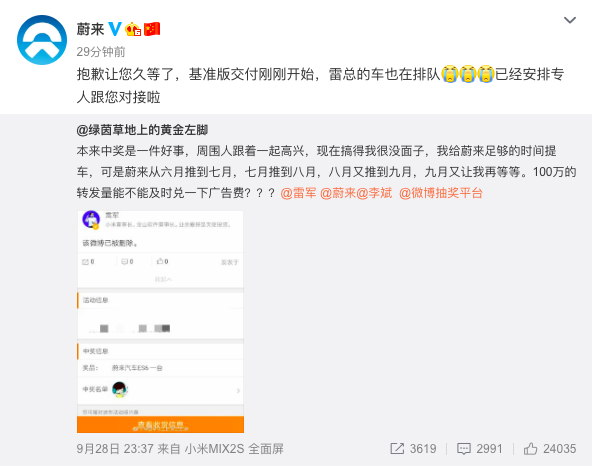Open the @李斌 mention link
The width and height of the screenshot is (592, 467).
click(374, 193)
